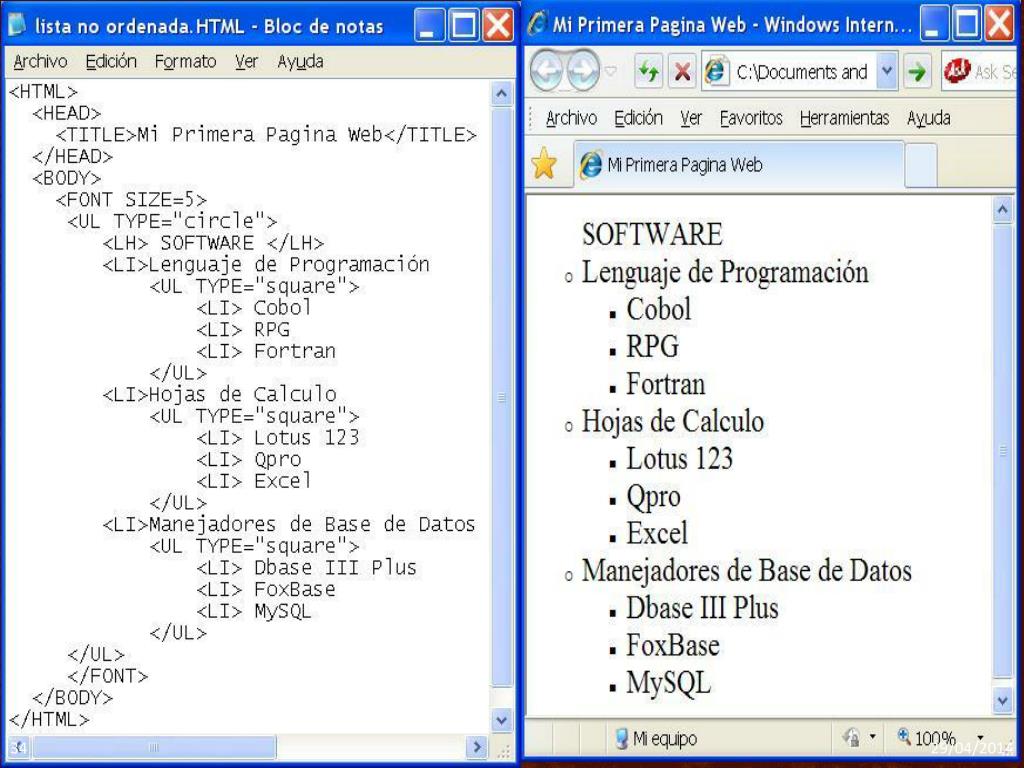1024x768 pixels.
Task: Click the Refresh icon in Internet Explorer
Action: click(648, 71)
